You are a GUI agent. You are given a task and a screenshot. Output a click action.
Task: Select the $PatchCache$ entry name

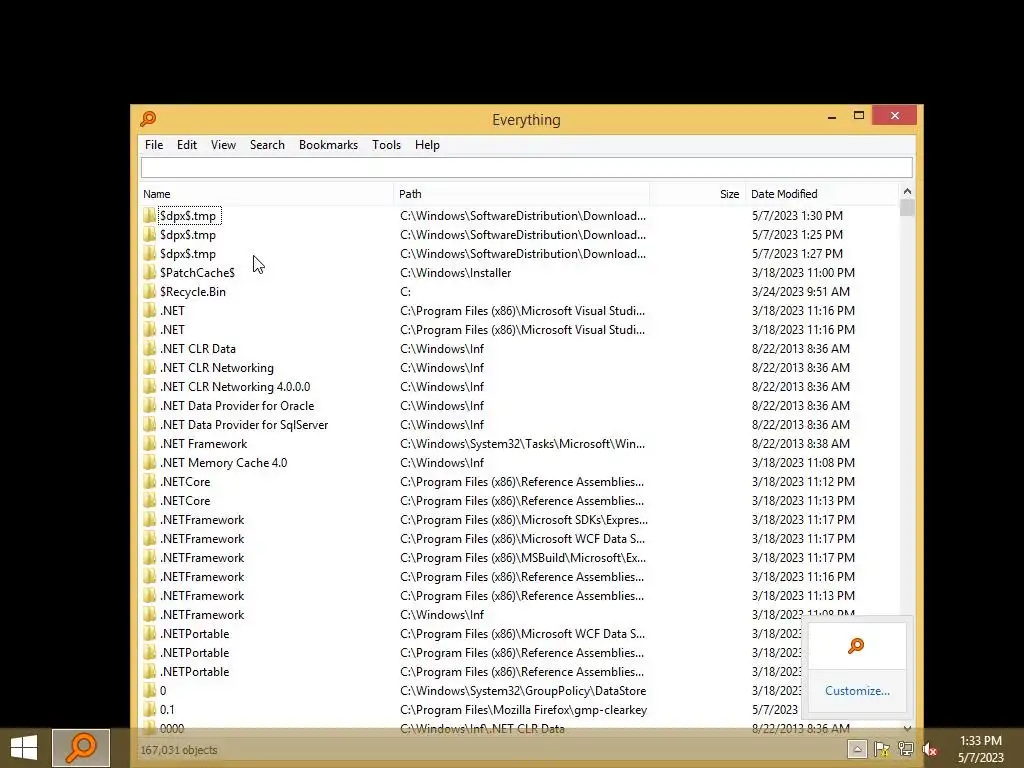(197, 272)
